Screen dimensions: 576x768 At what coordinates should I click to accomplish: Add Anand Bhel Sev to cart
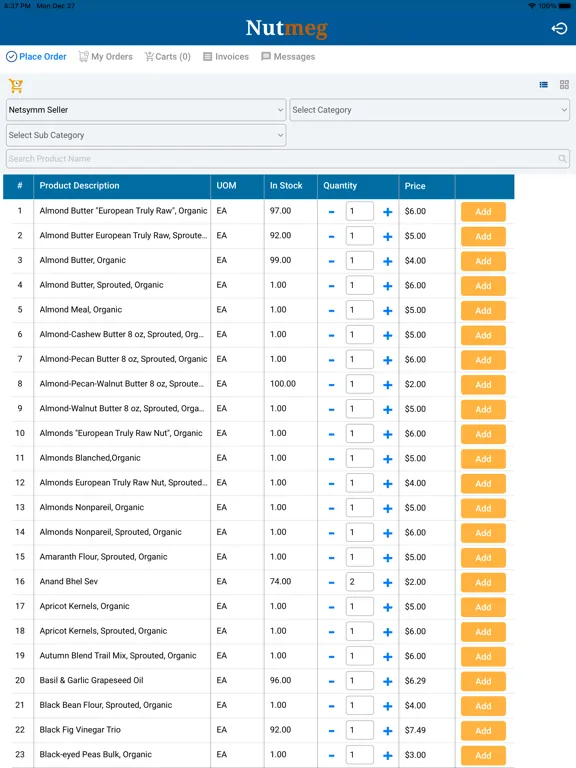tap(483, 583)
